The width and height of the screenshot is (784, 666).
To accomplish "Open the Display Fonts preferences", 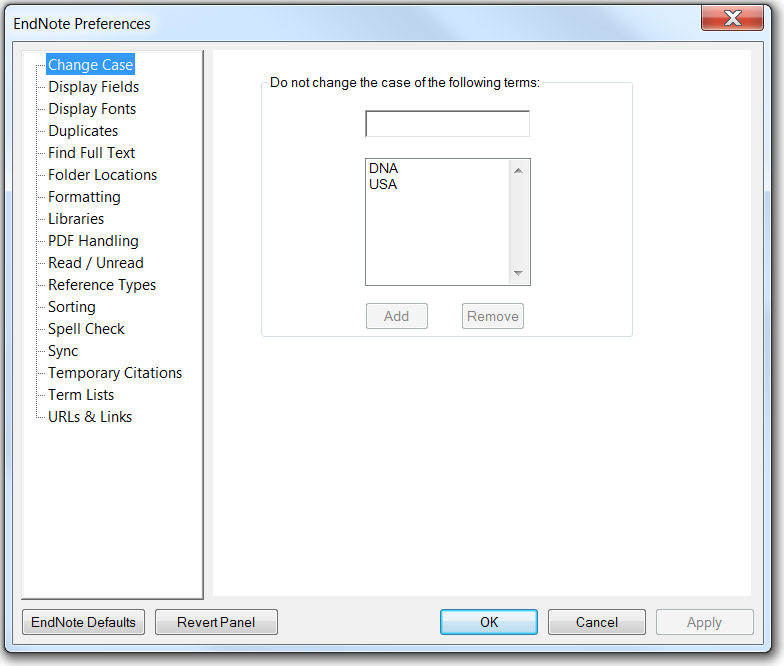I will pos(92,109).
